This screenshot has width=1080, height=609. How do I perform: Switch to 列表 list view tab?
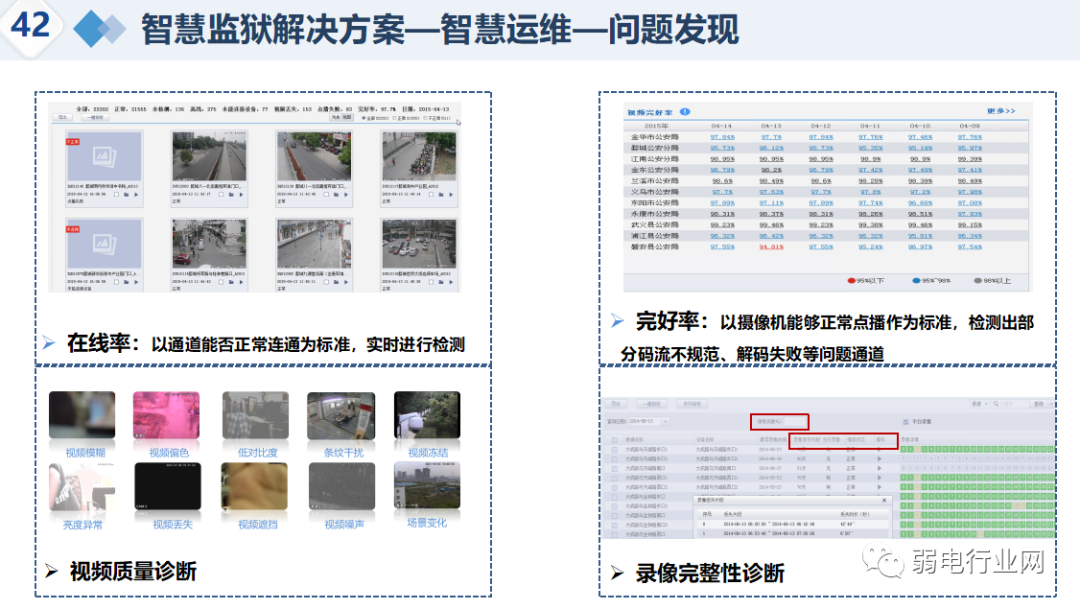click(334, 117)
